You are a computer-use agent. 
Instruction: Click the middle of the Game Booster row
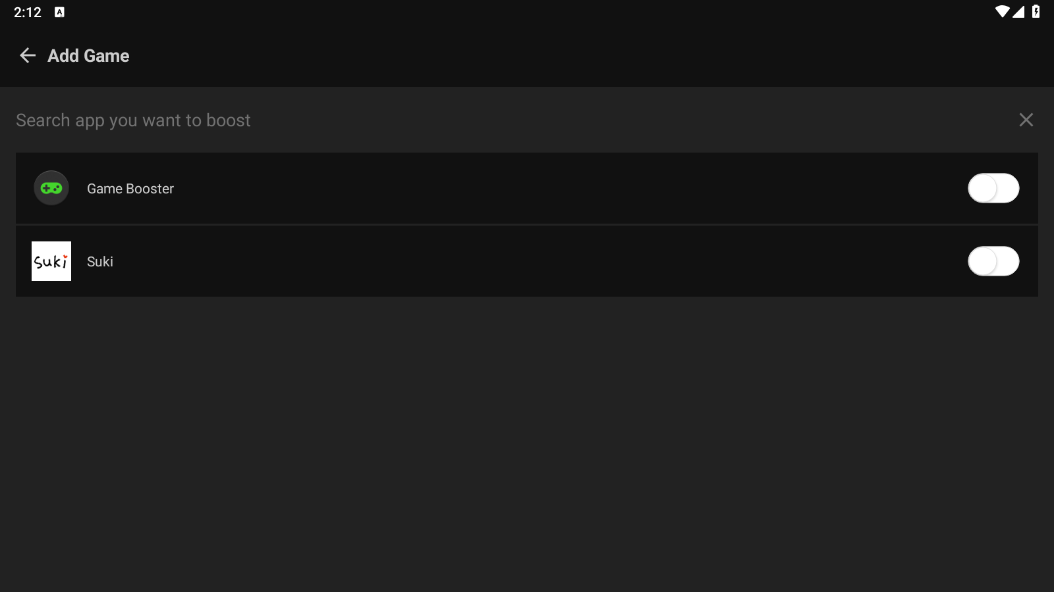(527, 188)
